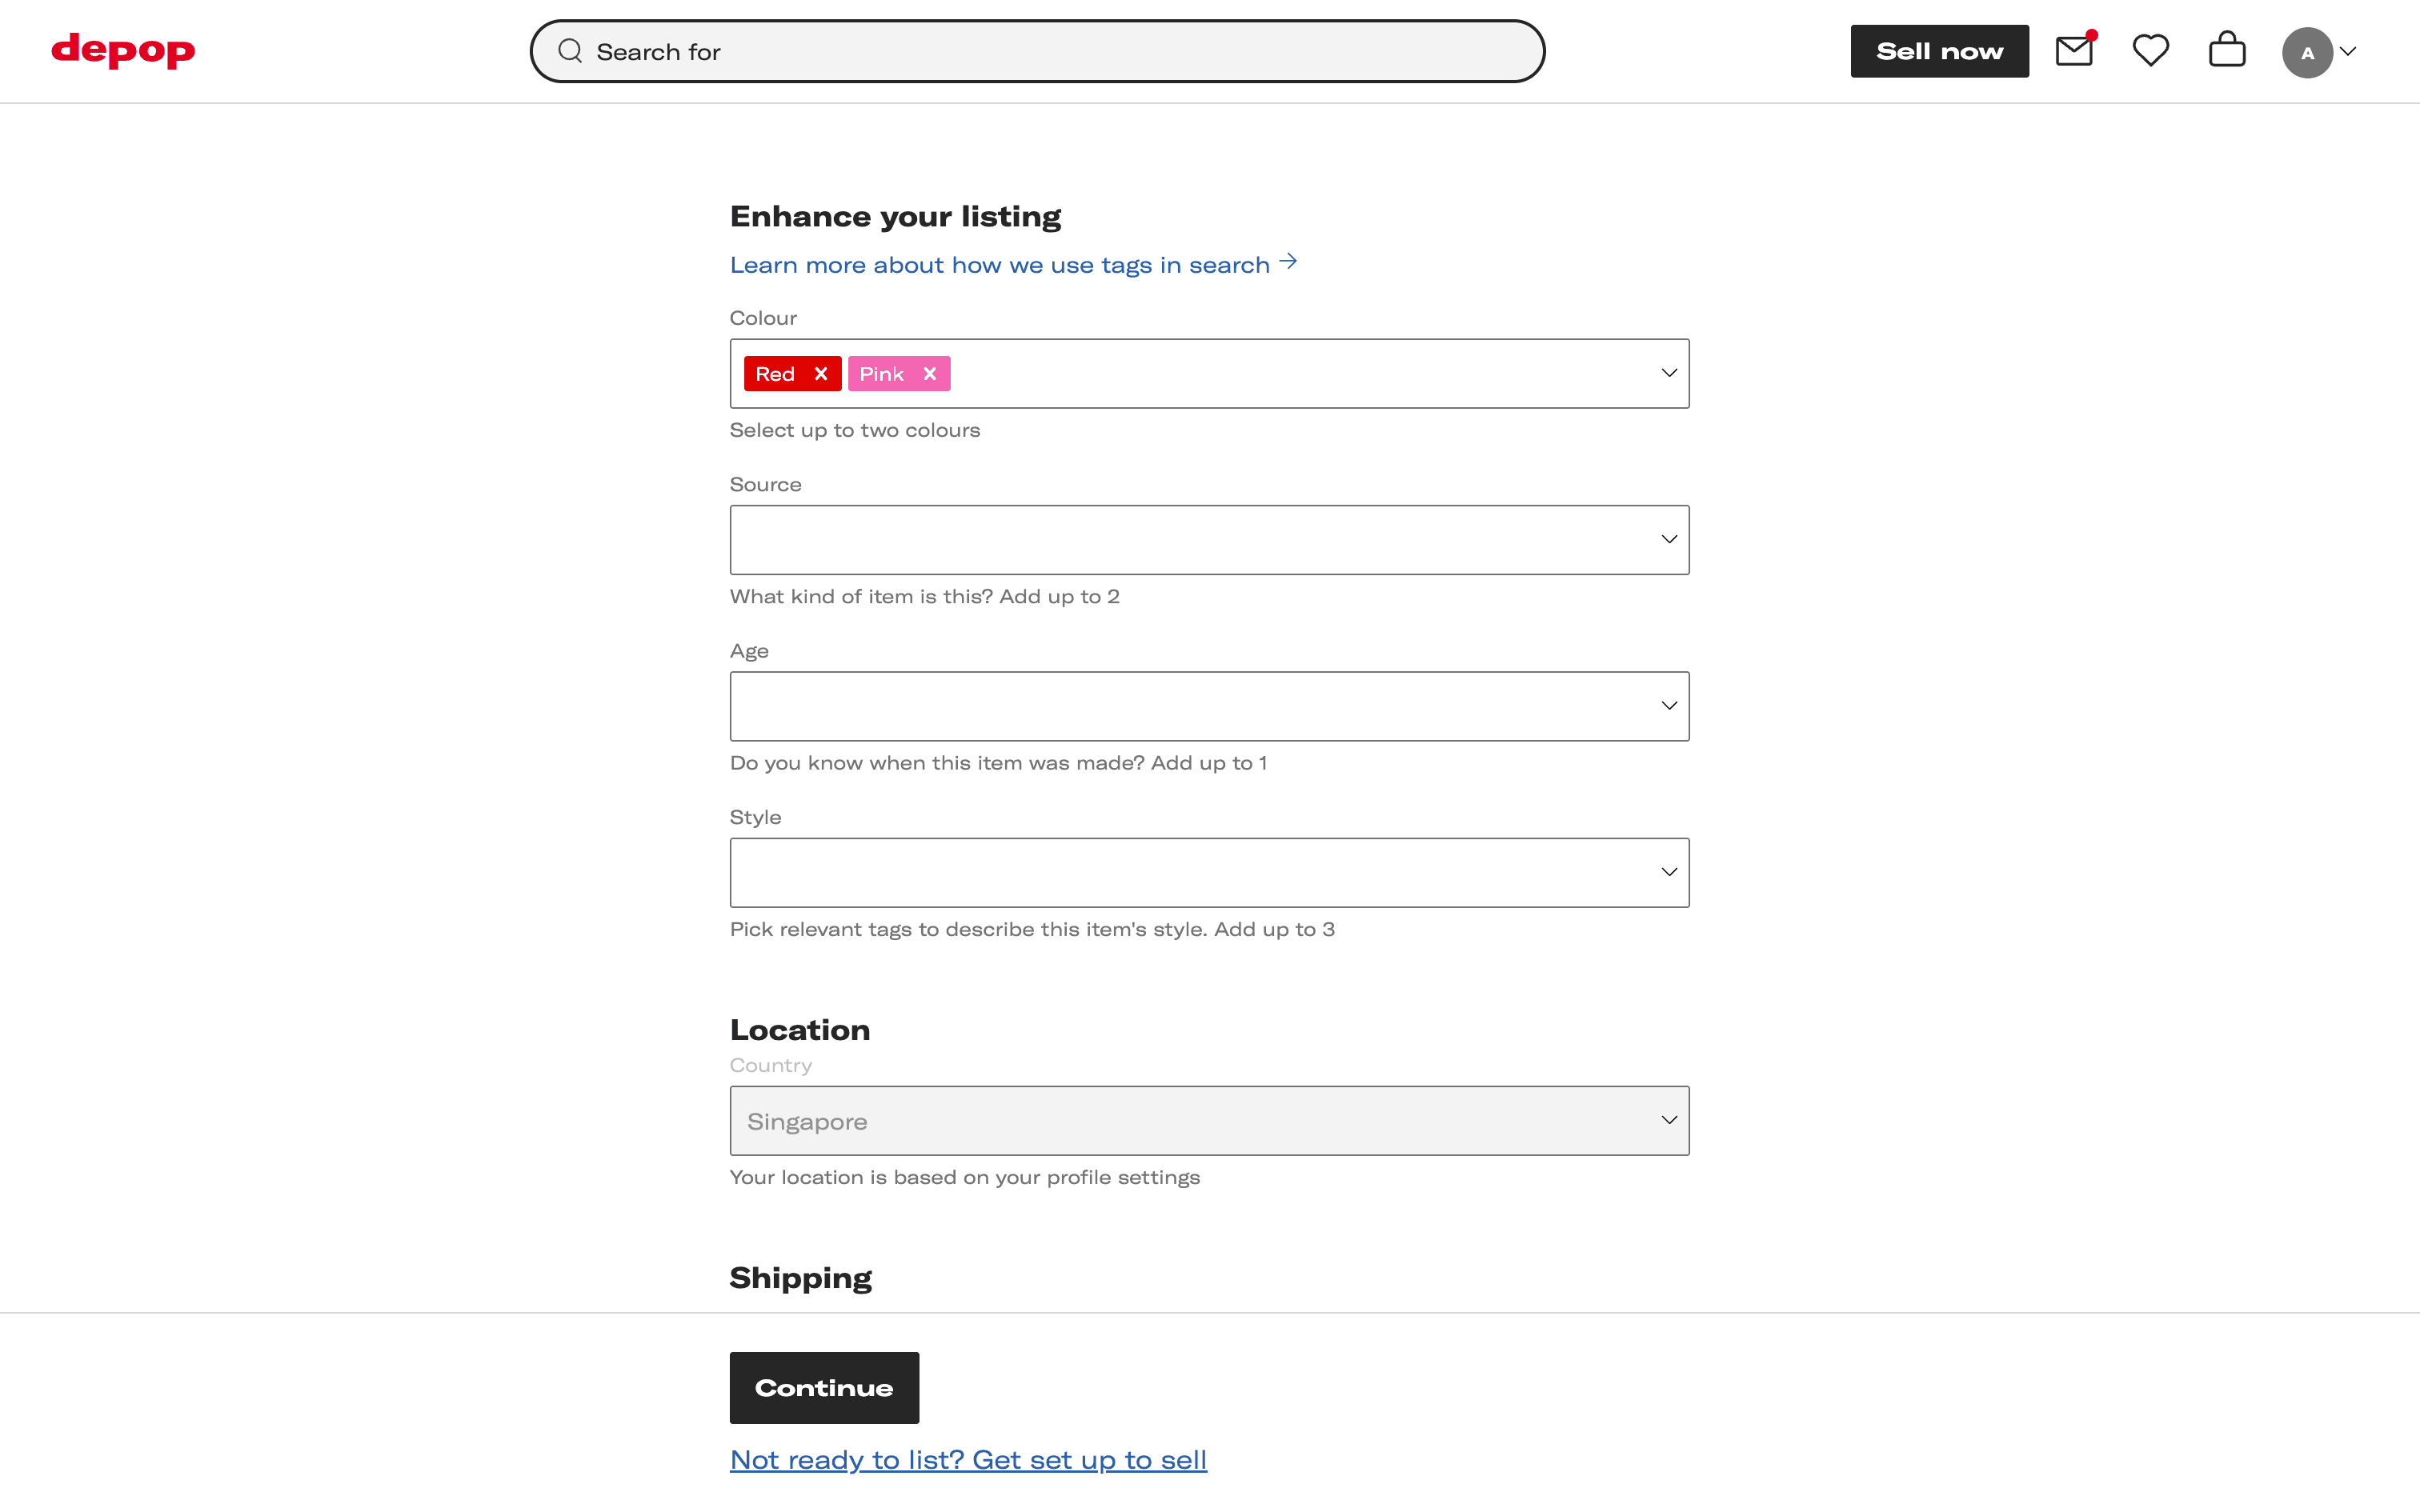Open the Source dropdown

coord(1209,540)
